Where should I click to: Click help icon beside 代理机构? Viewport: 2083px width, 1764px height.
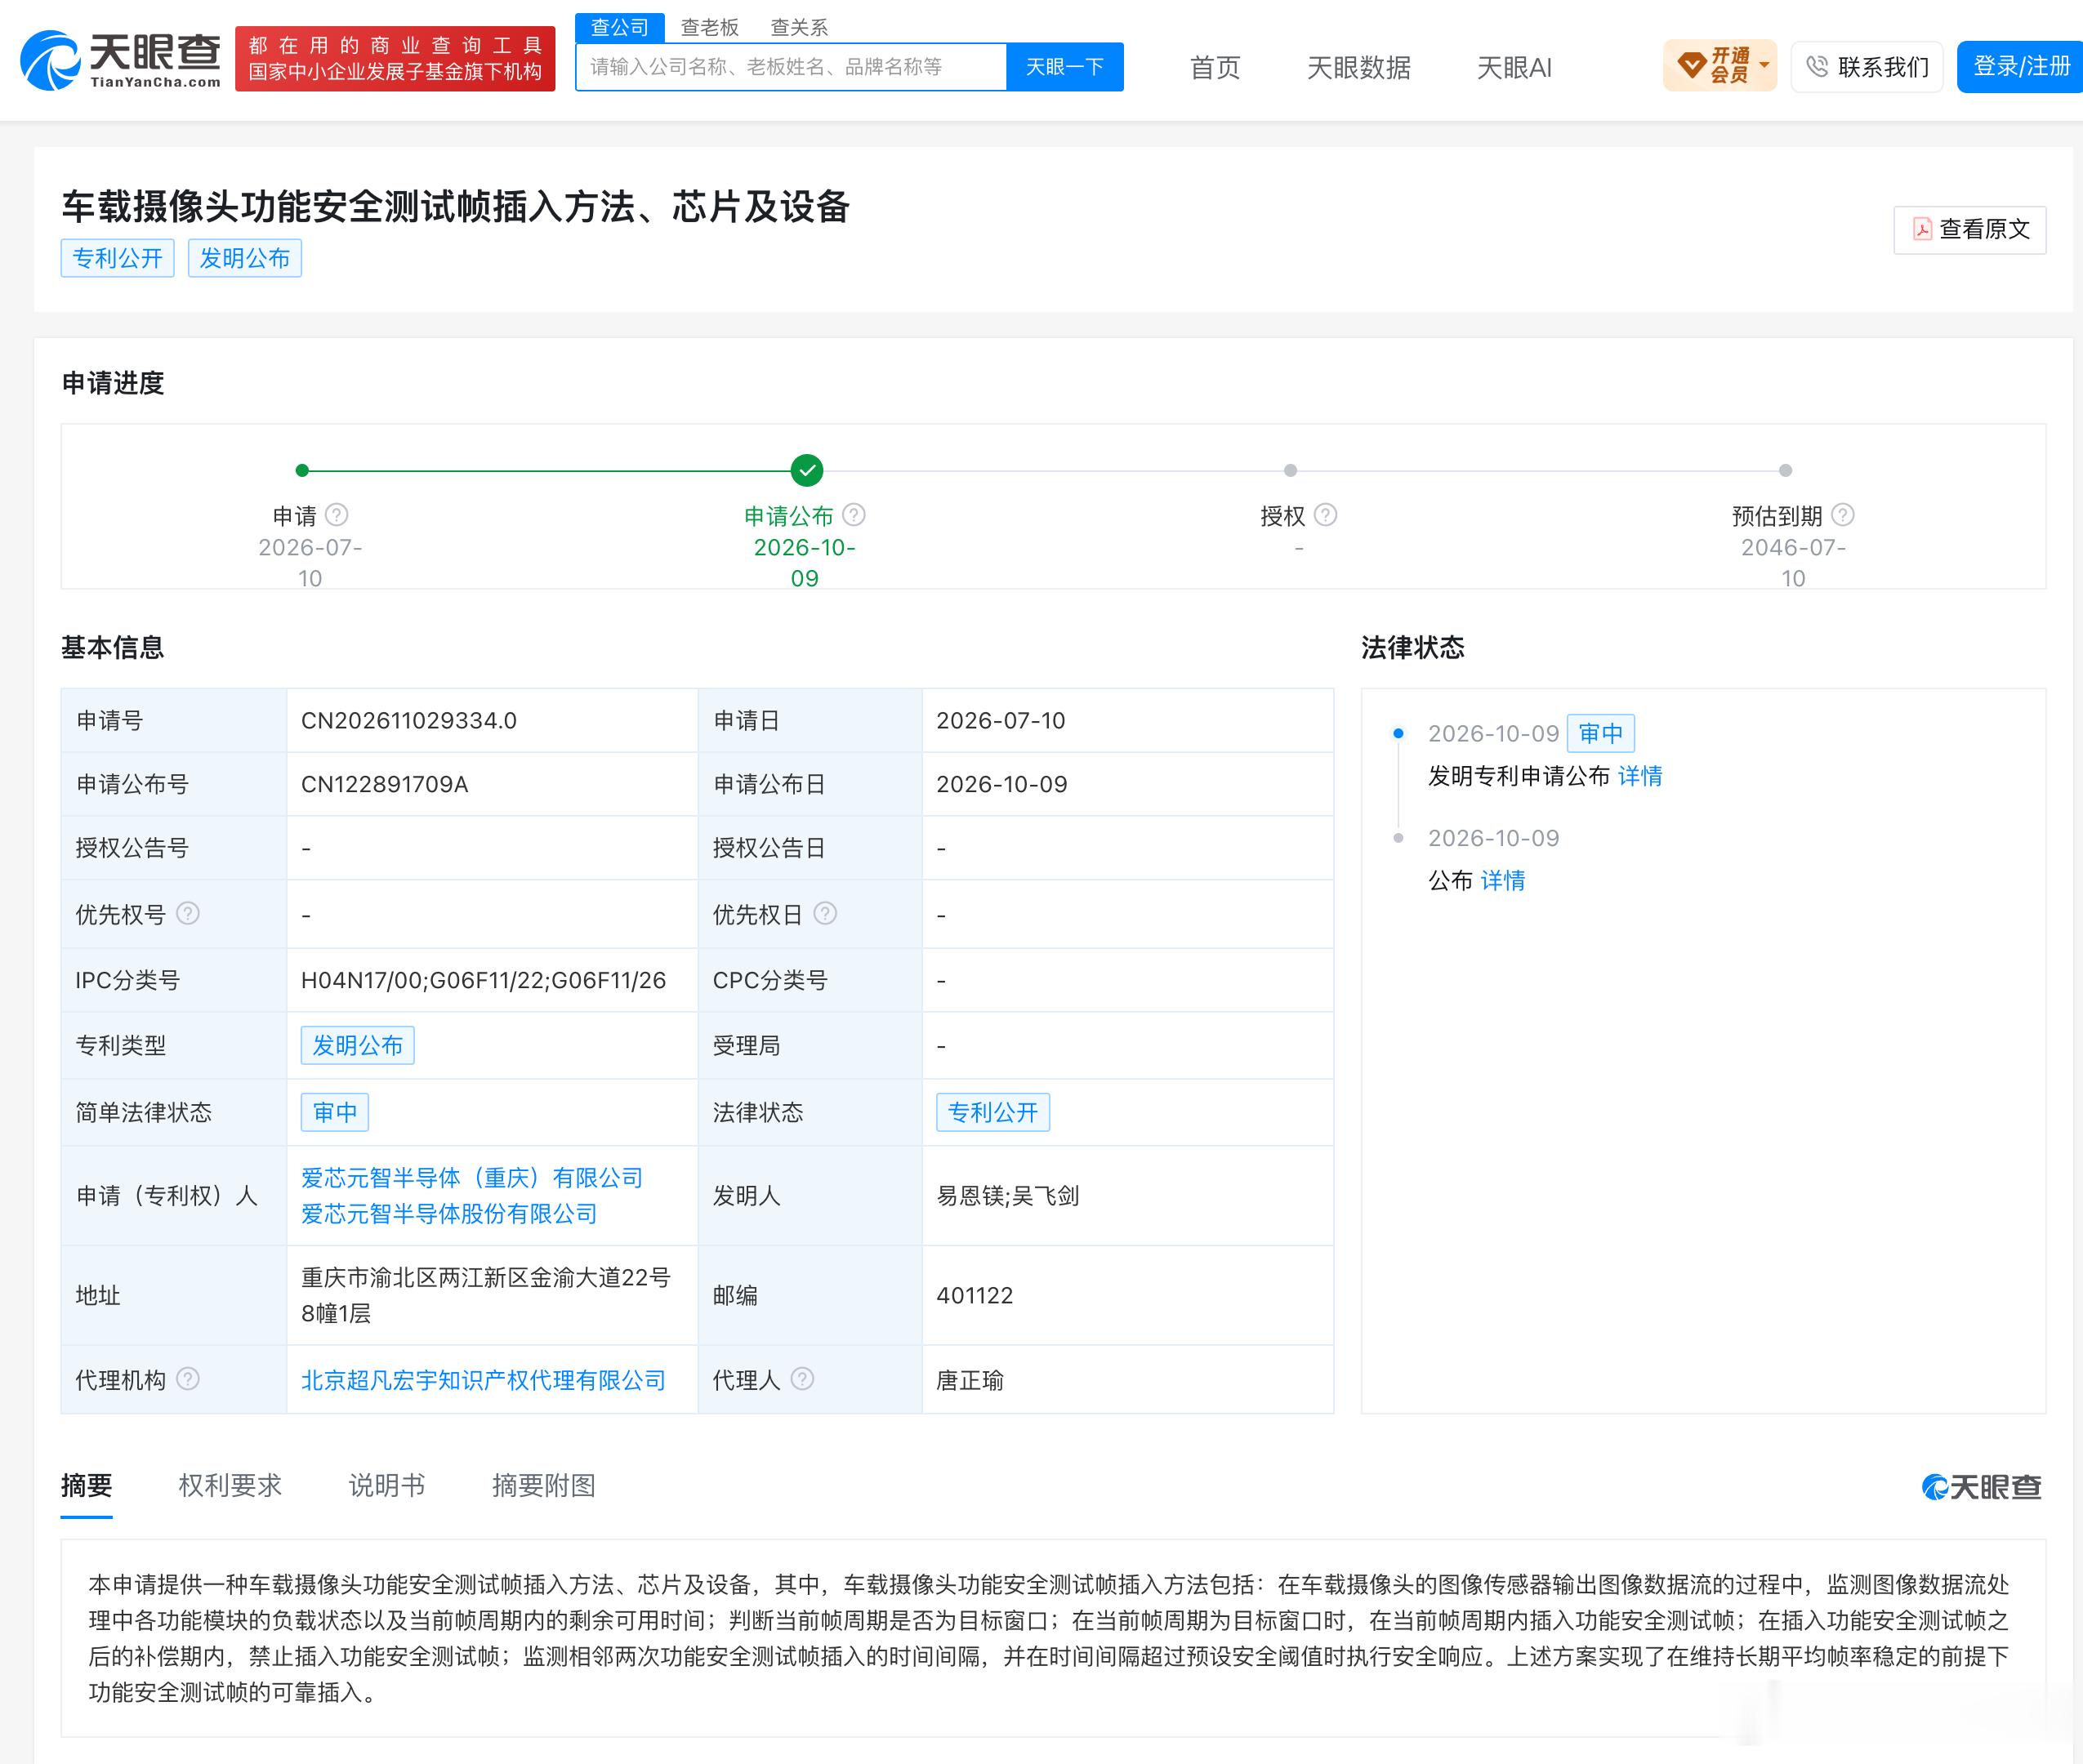(188, 1379)
